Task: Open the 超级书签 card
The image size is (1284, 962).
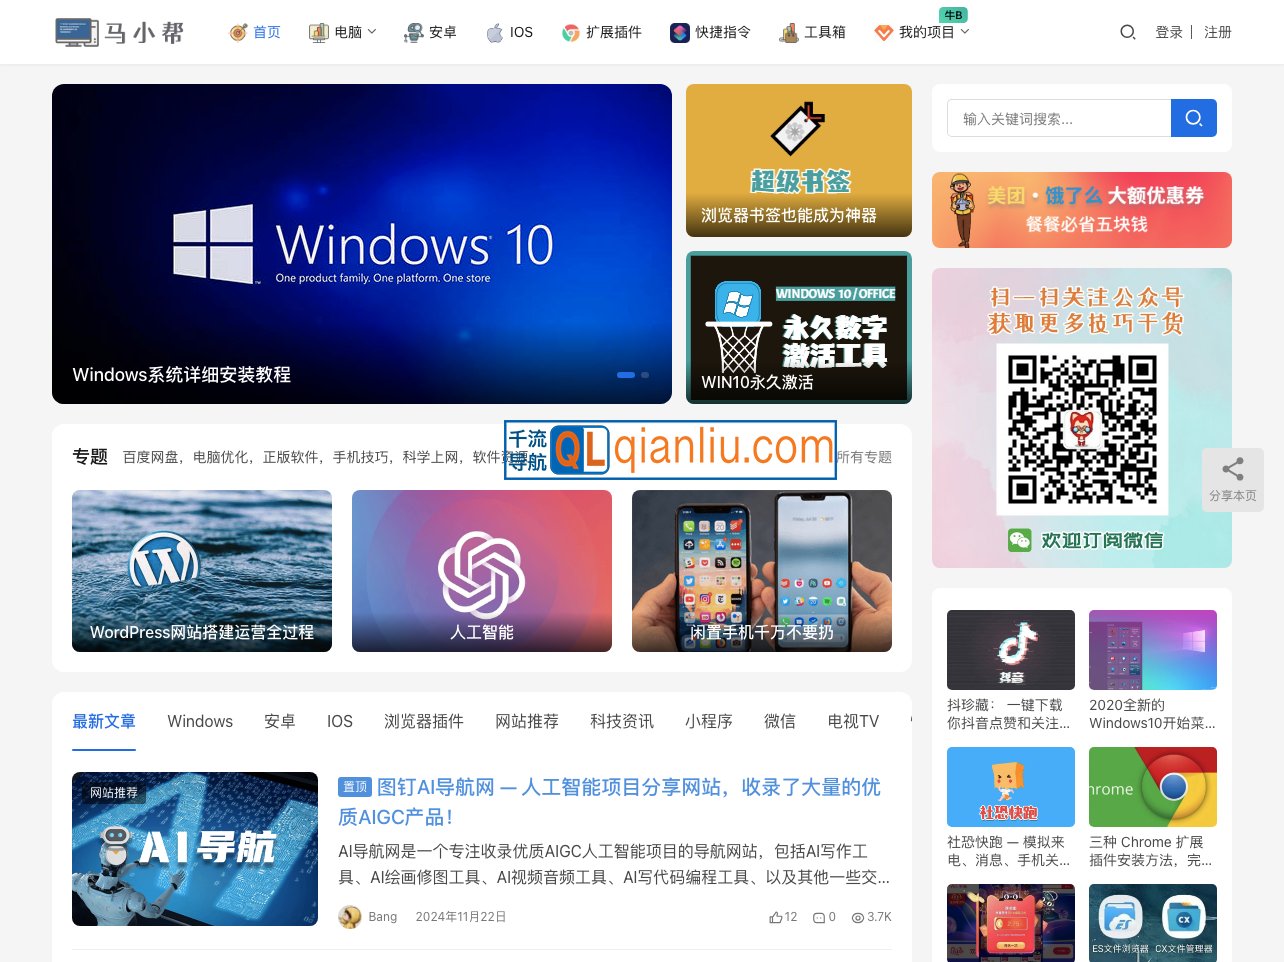Action: 798,160
